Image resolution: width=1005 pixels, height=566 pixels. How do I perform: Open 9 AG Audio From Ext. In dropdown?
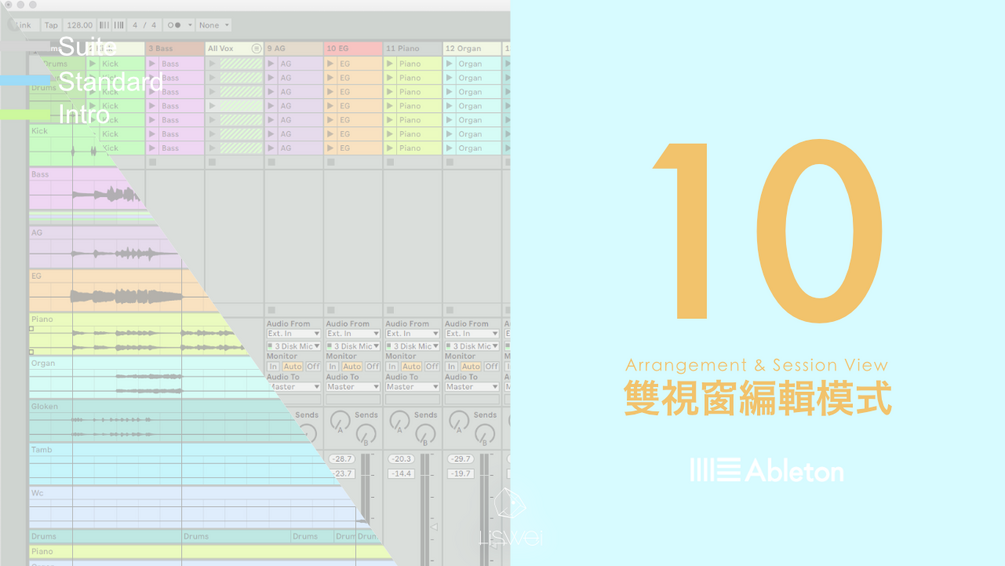tap(294, 334)
